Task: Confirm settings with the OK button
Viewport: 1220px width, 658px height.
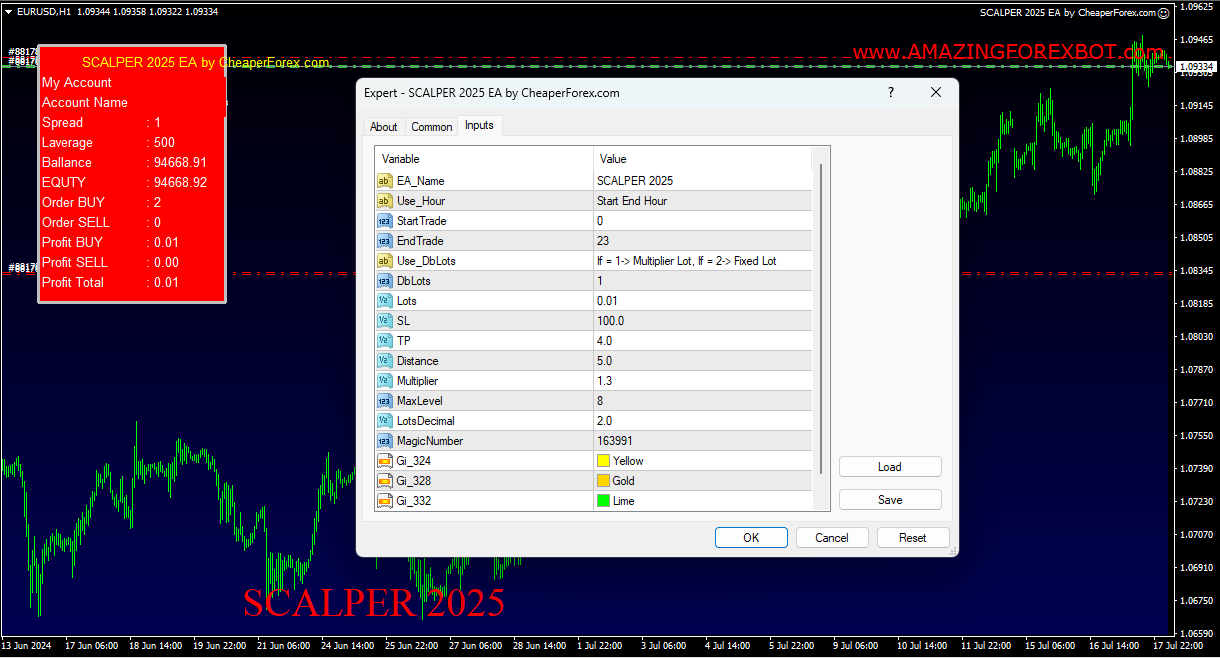Action: click(x=751, y=537)
